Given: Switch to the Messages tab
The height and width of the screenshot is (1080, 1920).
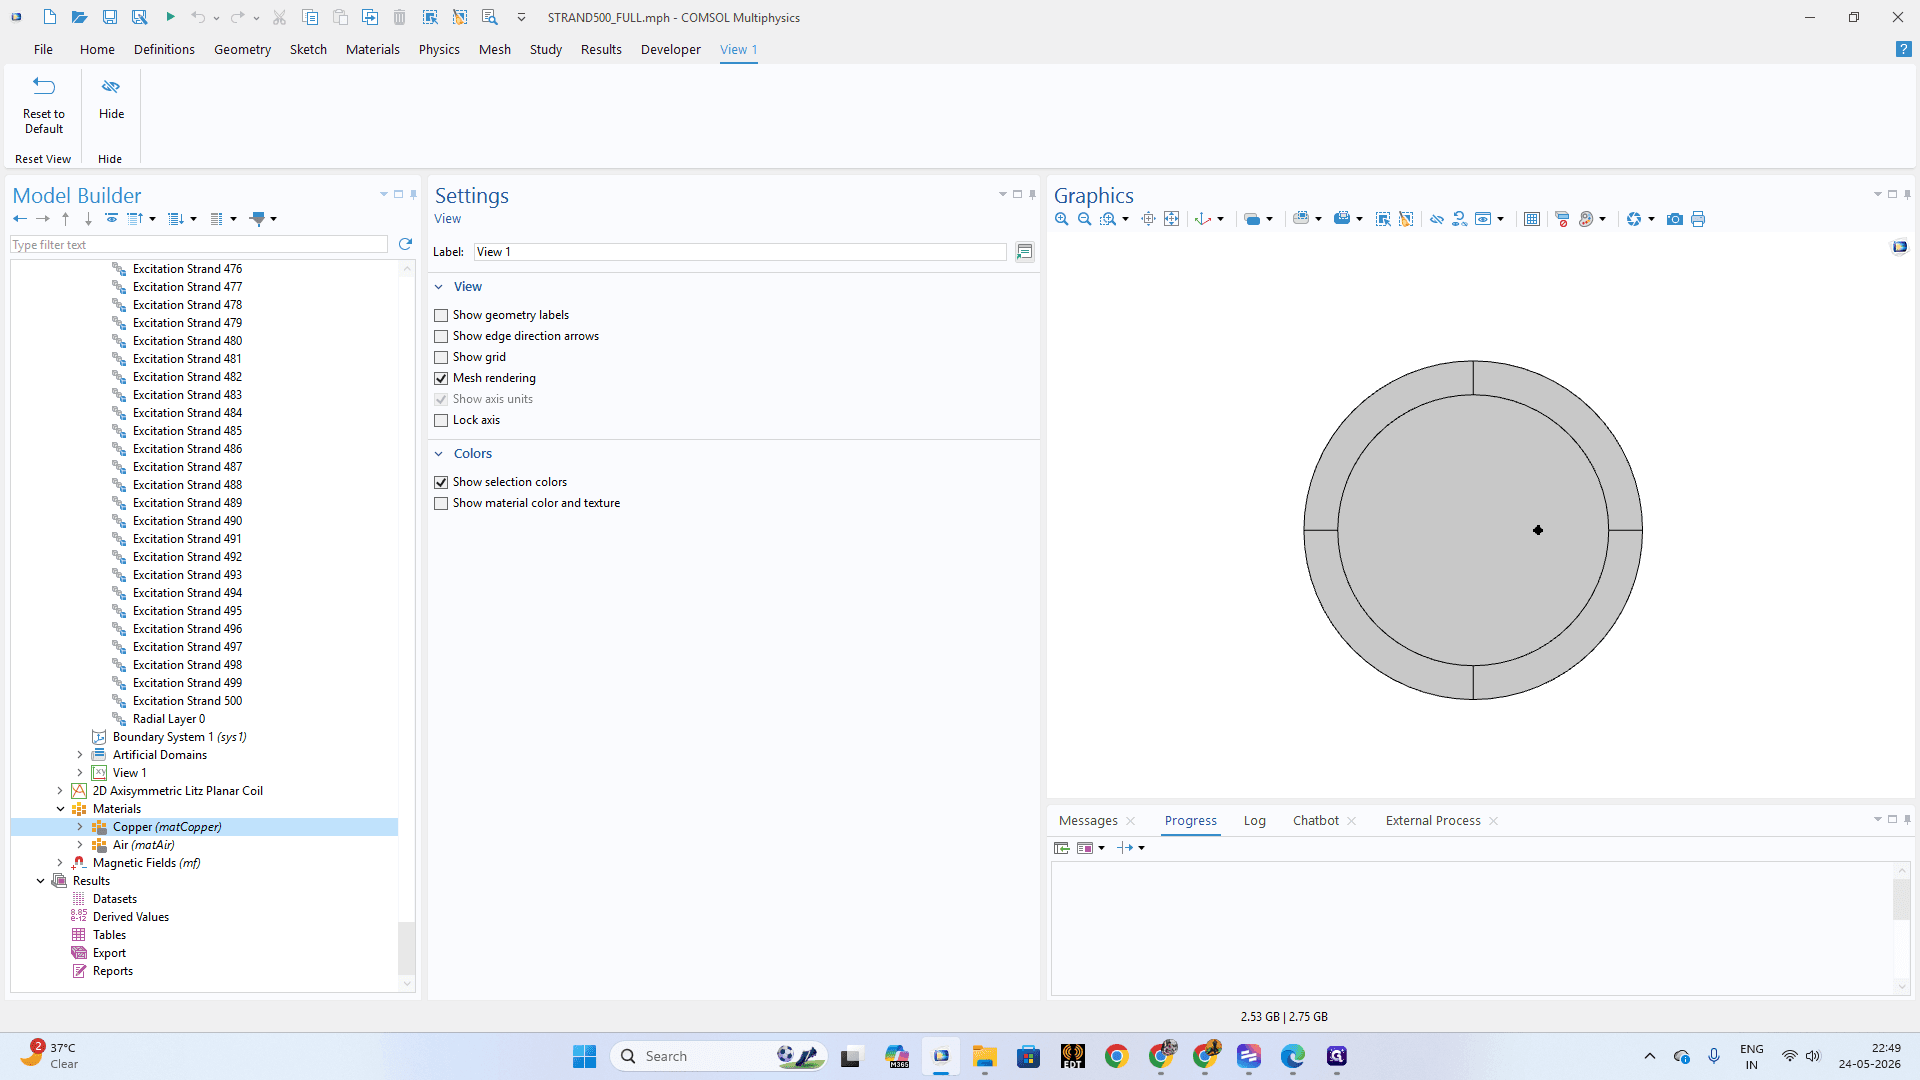Looking at the screenshot, I should [x=1088, y=820].
